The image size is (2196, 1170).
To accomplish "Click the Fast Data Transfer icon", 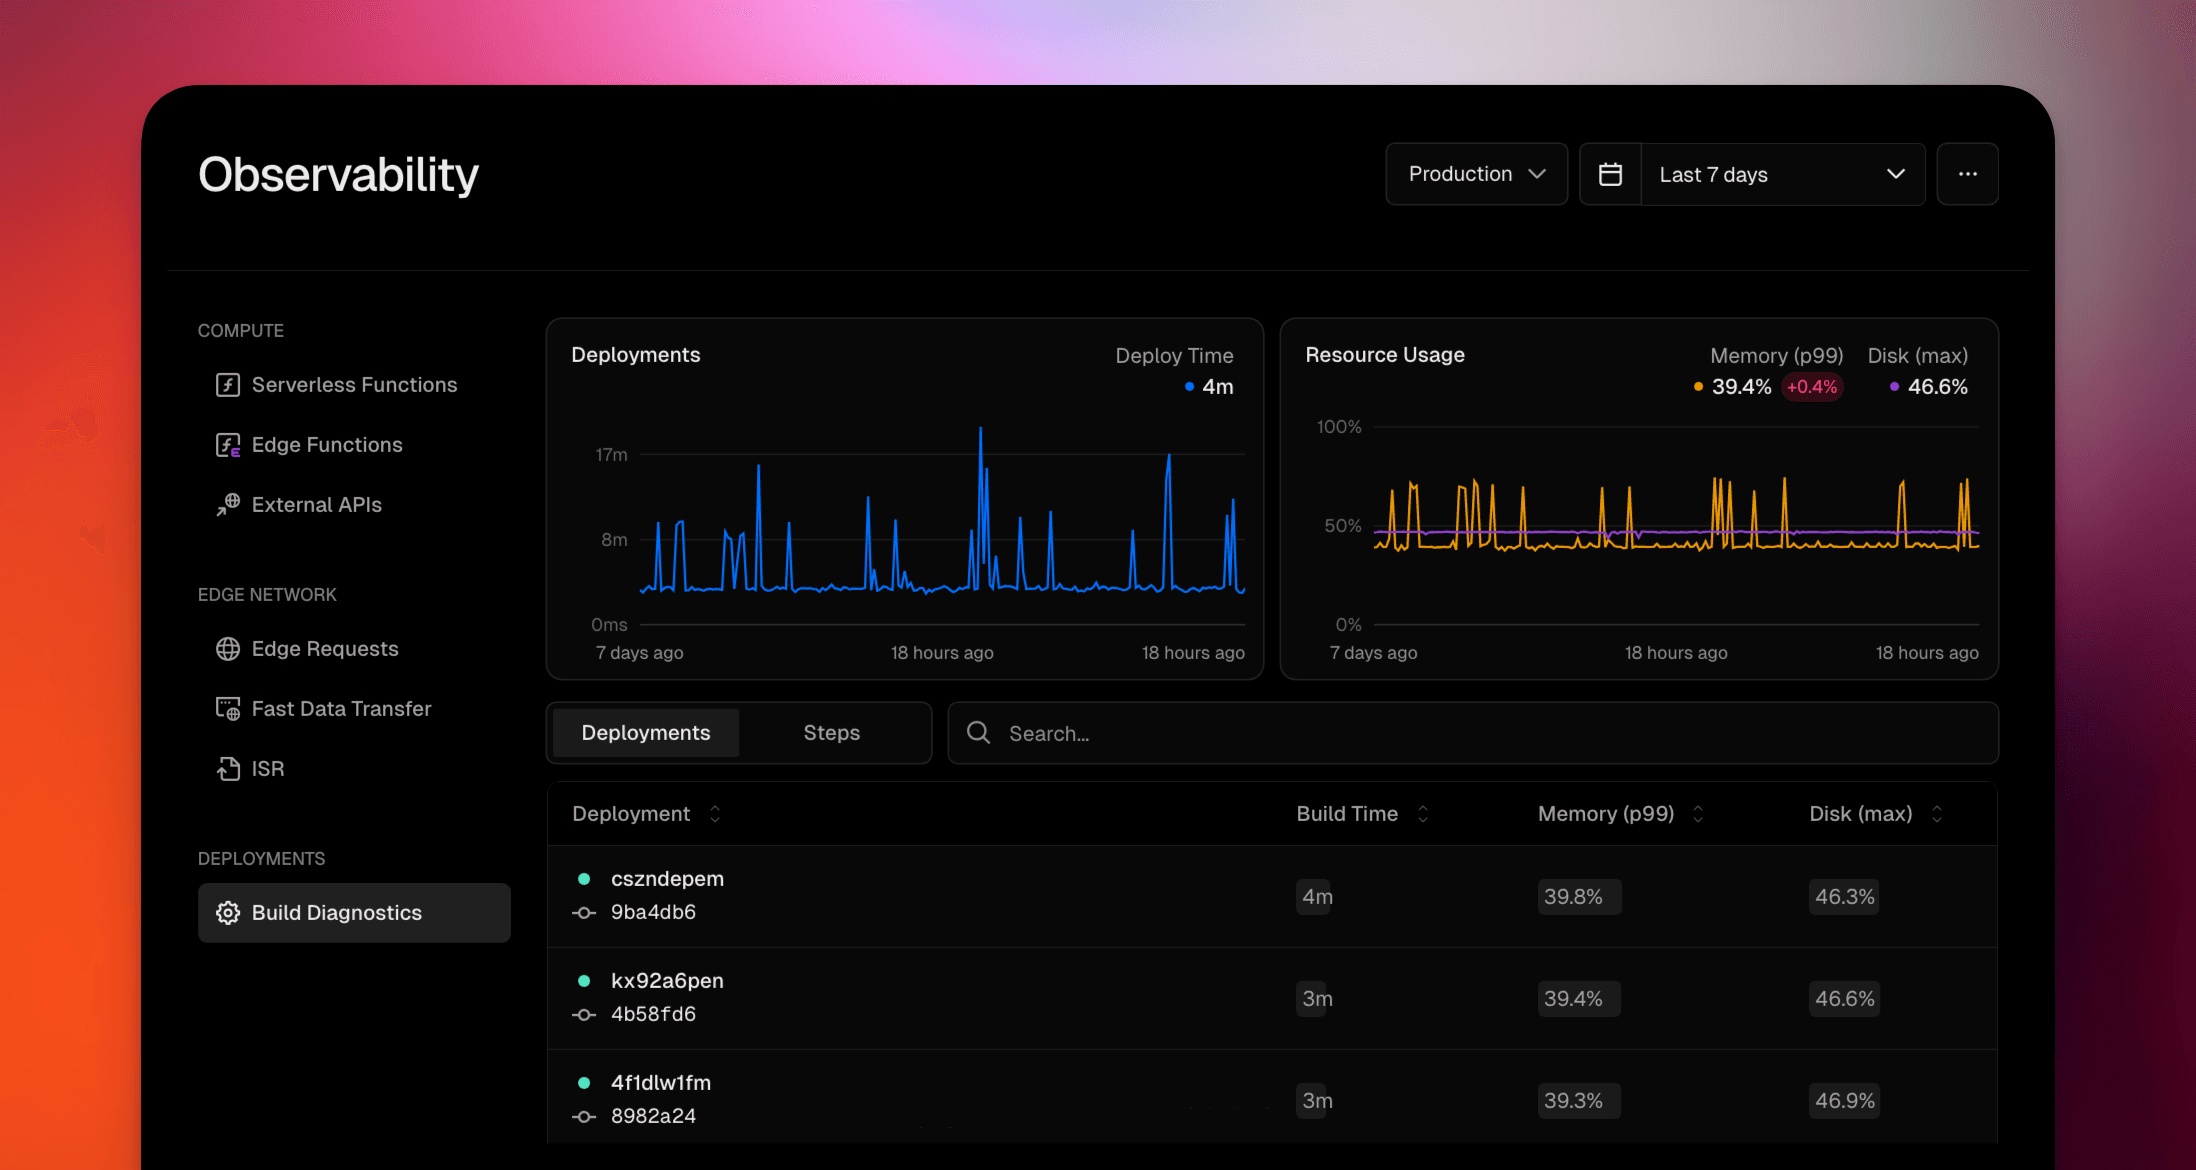I will [228, 709].
